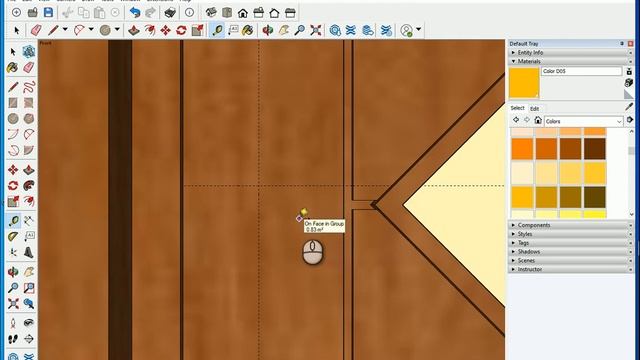The image size is (640, 360).
Task: Select the active Tape Measure tool in top toolbar
Action: pyautogui.click(x=217, y=30)
